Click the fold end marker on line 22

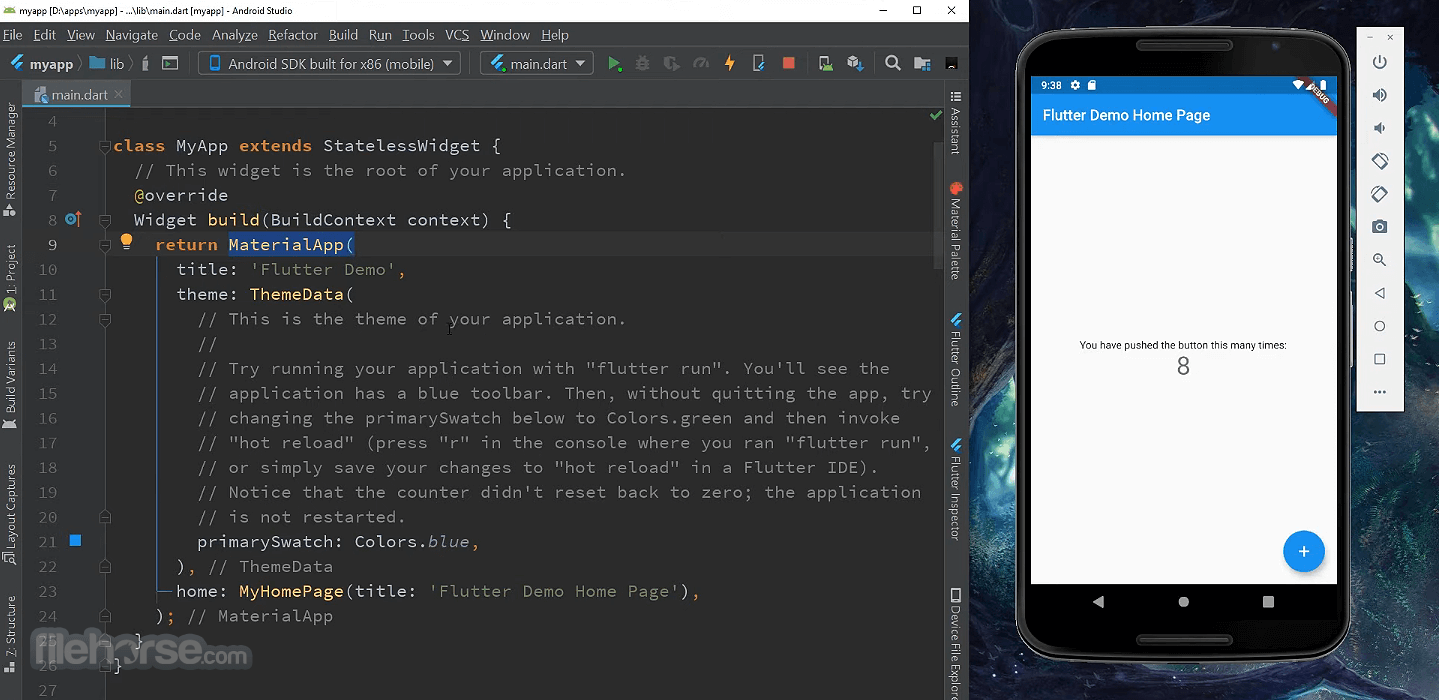(x=105, y=567)
